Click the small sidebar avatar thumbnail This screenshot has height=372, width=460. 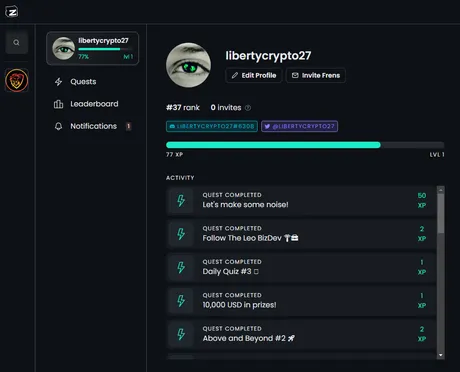(x=63, y=48)
